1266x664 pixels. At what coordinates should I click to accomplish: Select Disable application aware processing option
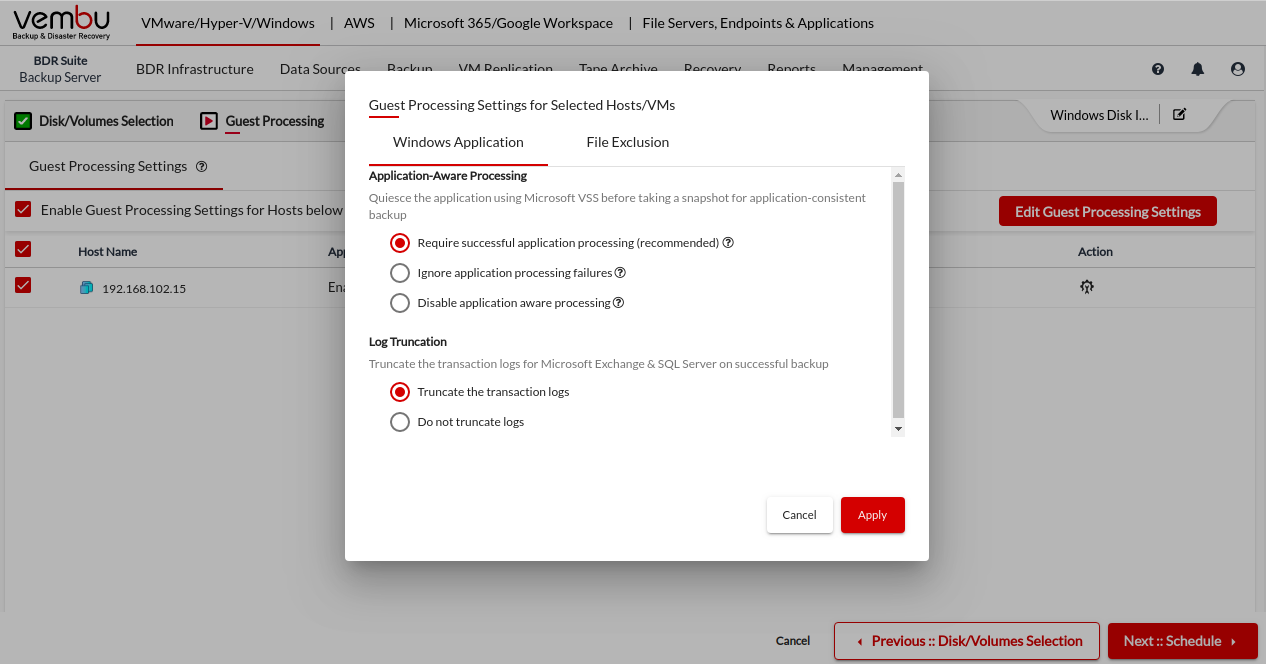coord(400,303)
